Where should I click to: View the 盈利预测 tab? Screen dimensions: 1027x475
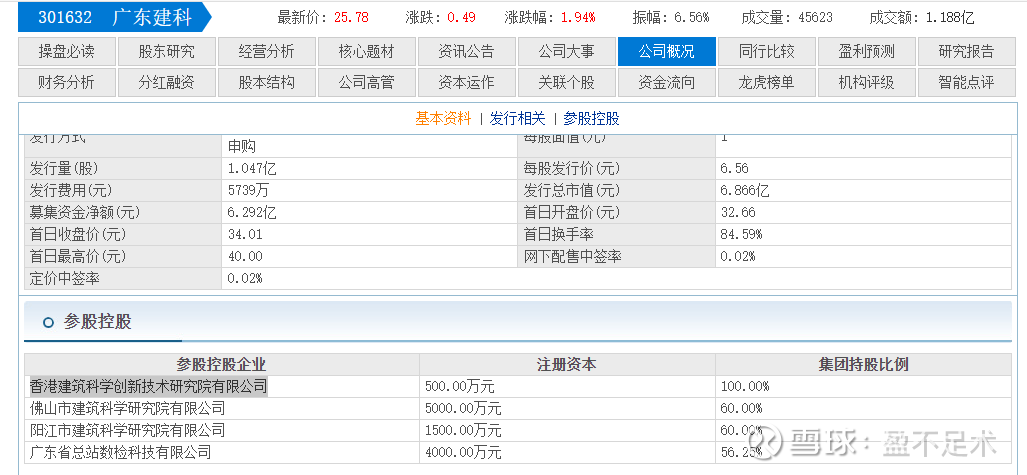pos(867,52)
